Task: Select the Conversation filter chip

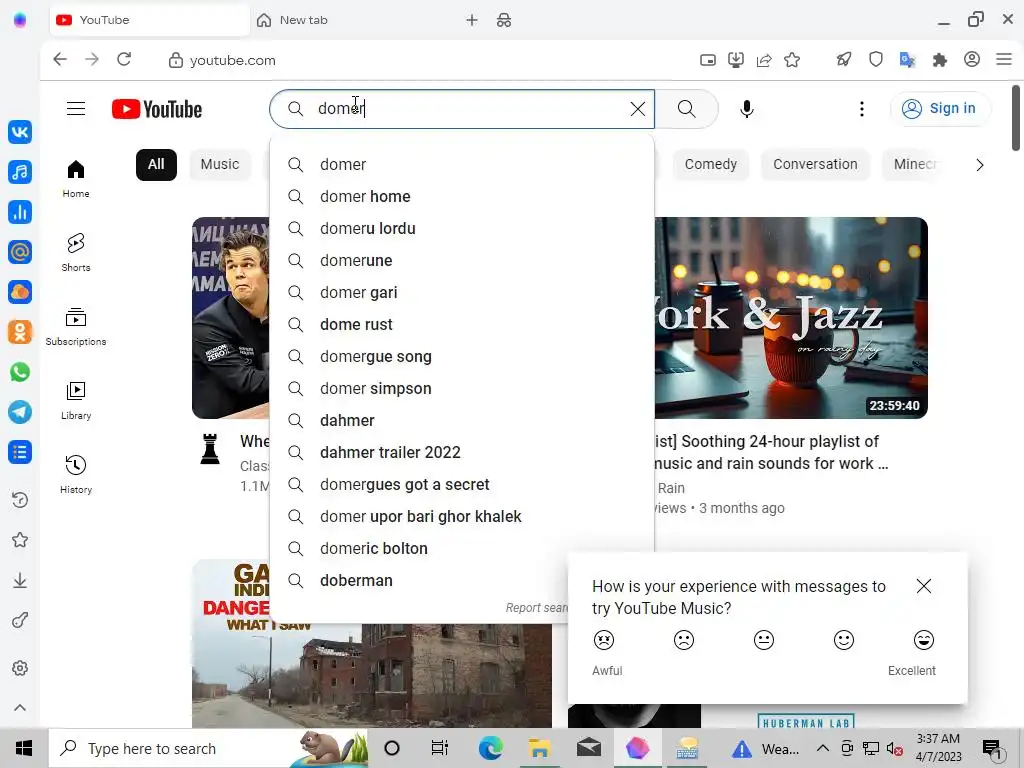Action: (815, 165)
